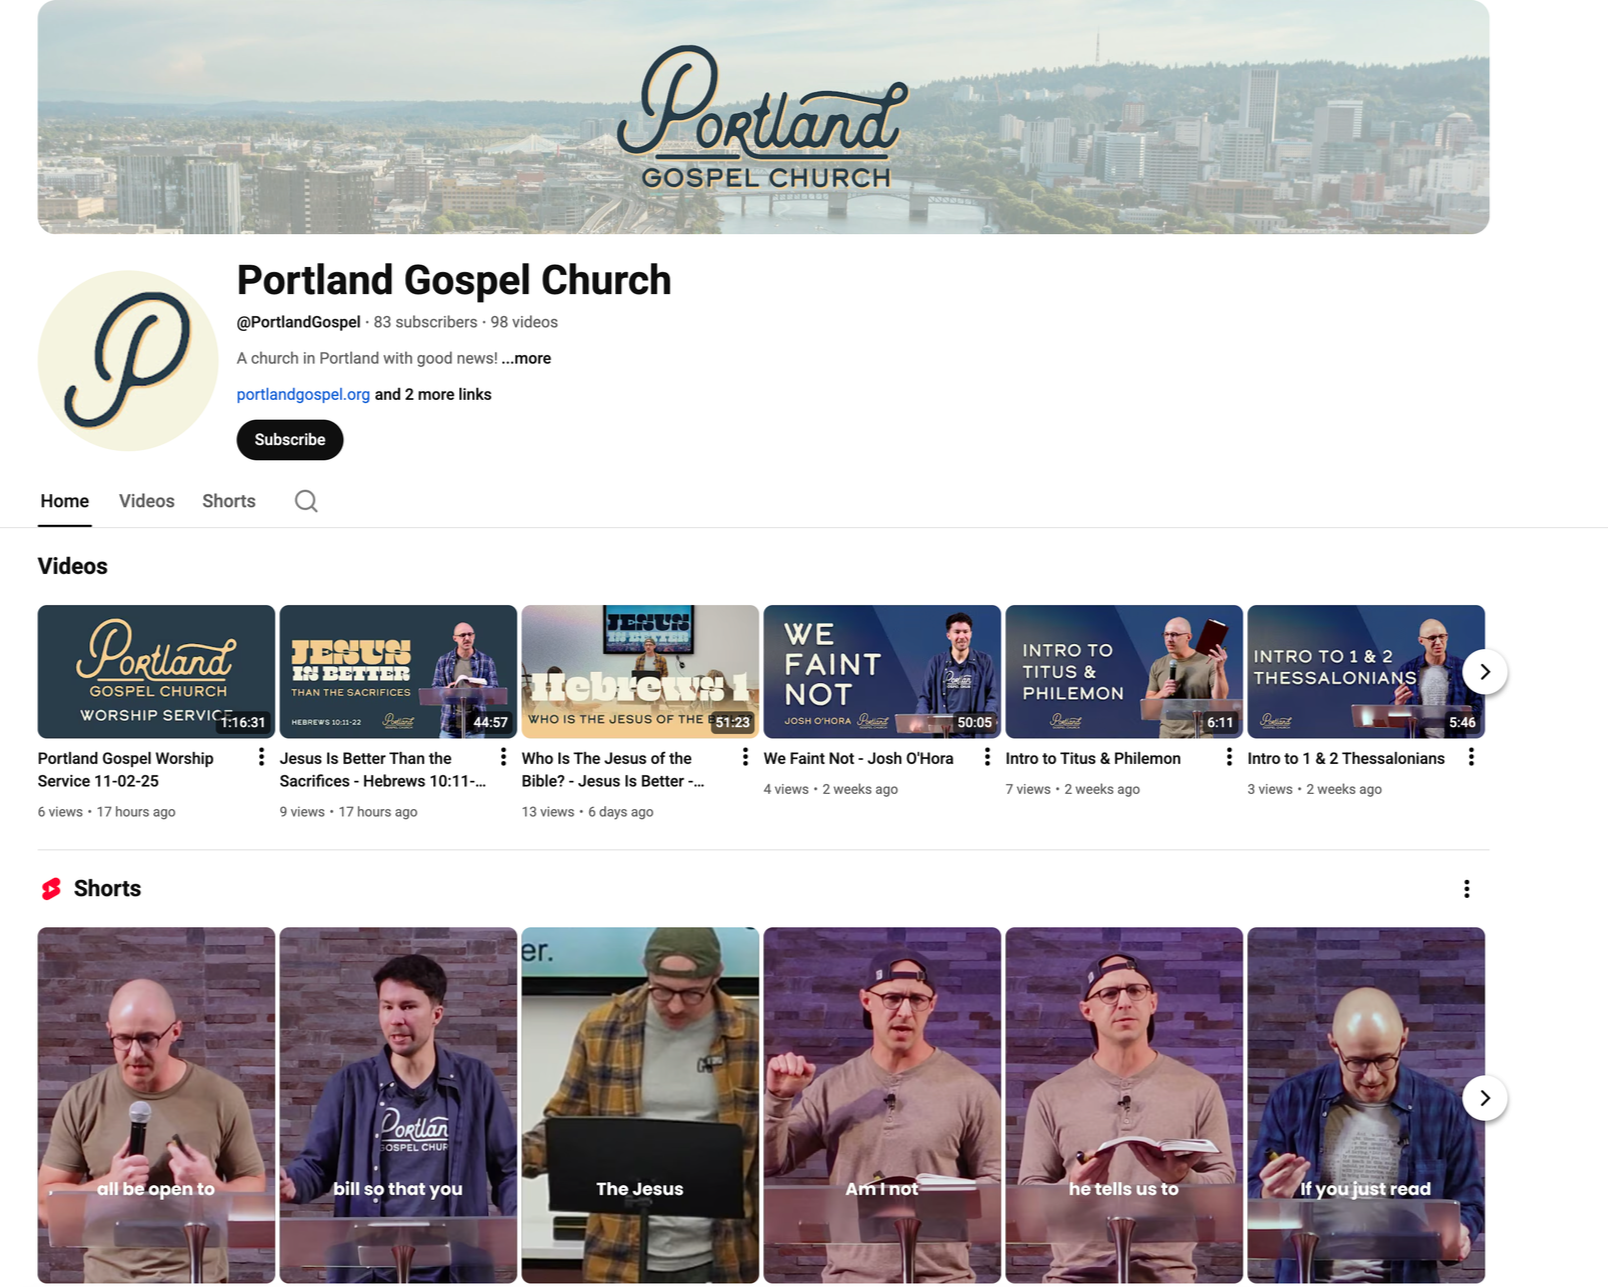The width and height of the screenshot is (1608, 1287).
Task: Open 'Portland Gospel Worship Service 11-02-25' title
Action: [x=126, y=770]
